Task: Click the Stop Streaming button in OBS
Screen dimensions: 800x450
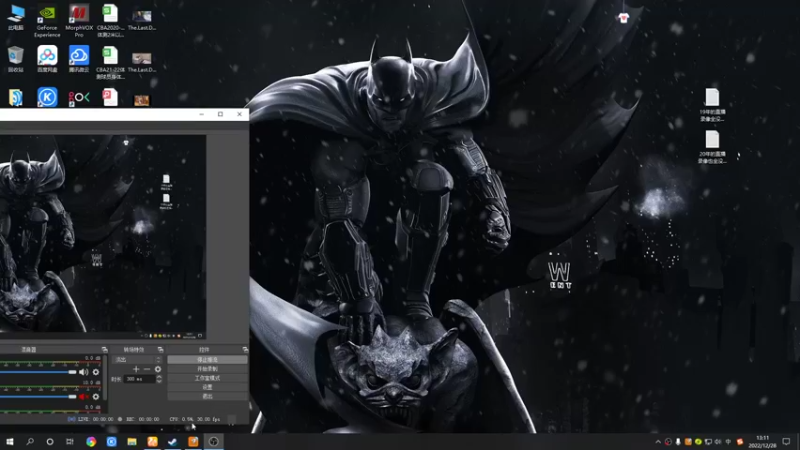Action: pos(207,360)
